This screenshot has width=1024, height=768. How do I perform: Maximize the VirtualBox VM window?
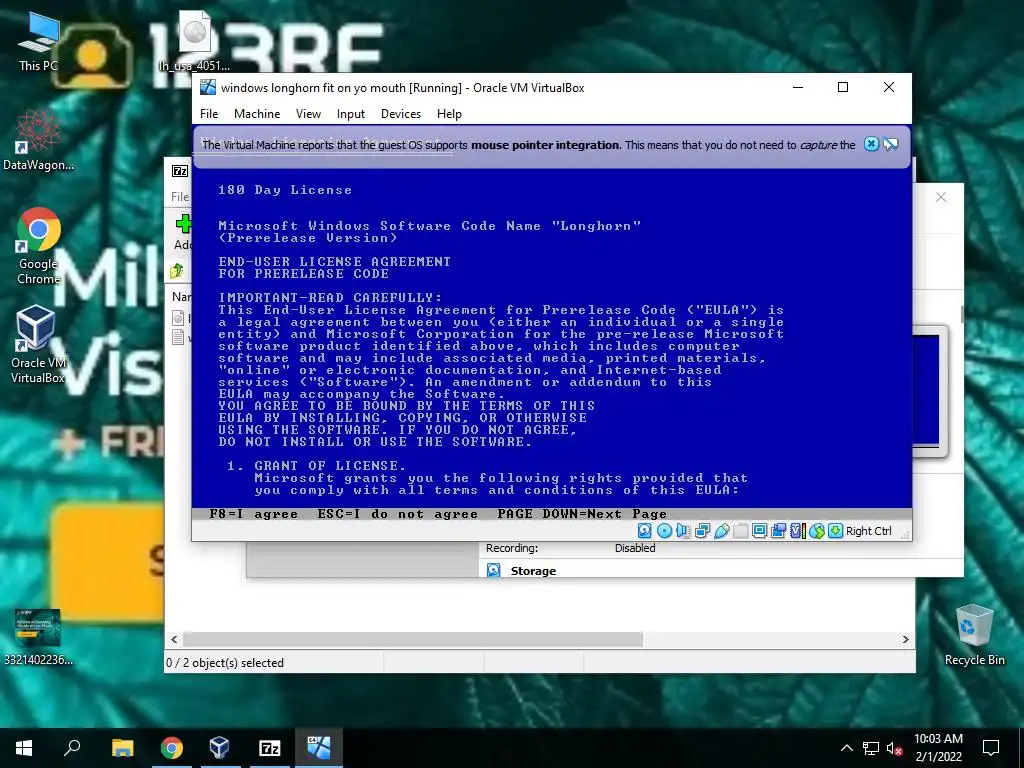coord(843,87)
